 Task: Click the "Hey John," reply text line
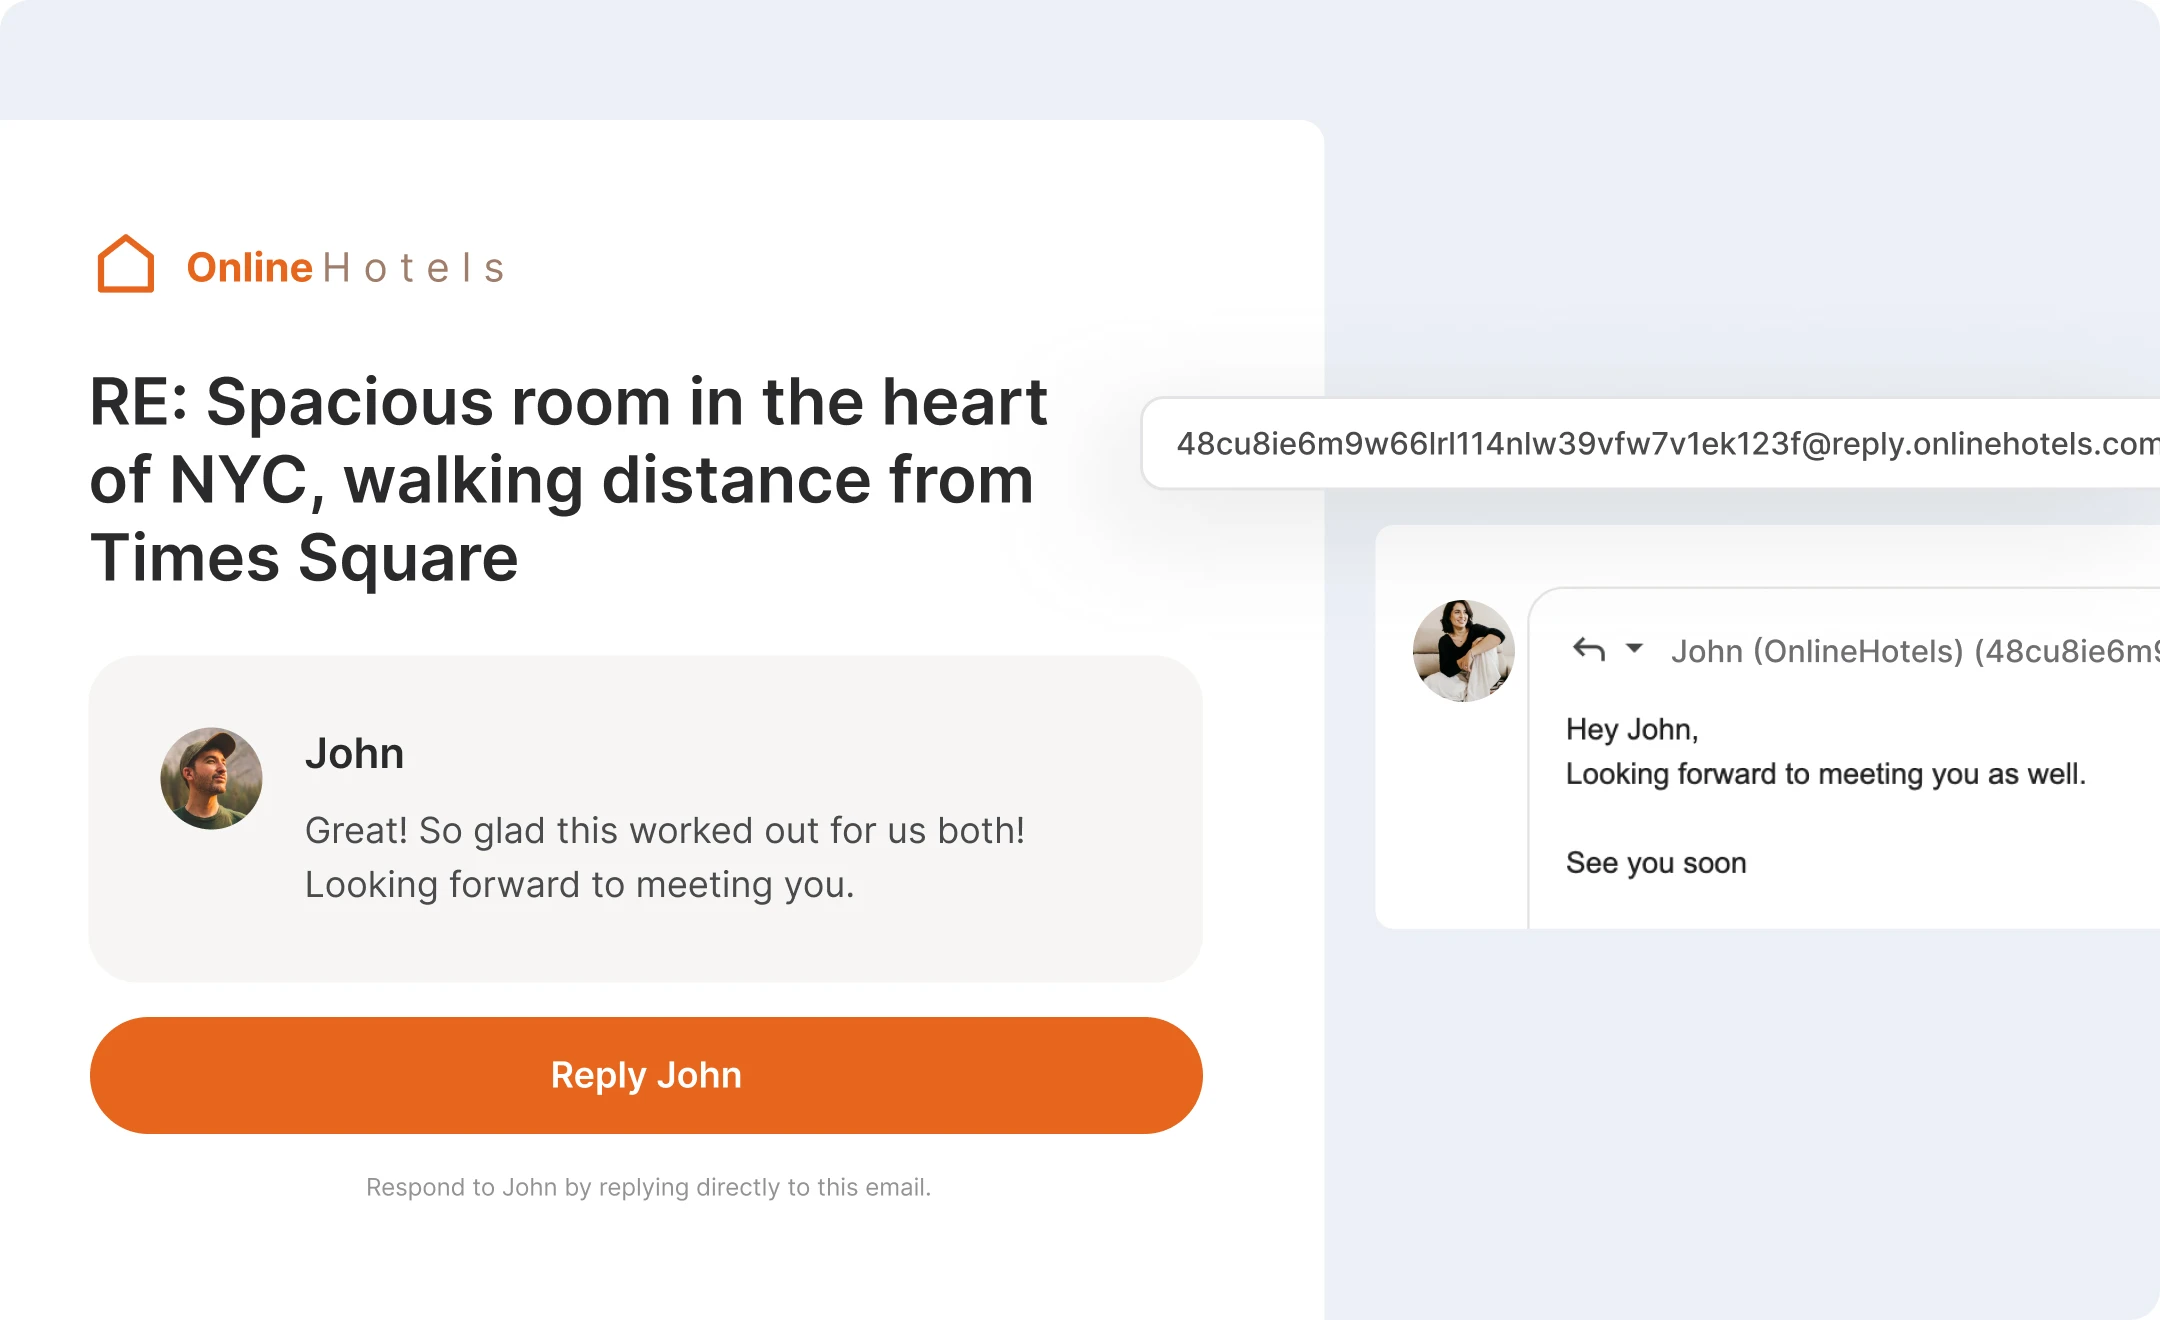click(1632, 729)
